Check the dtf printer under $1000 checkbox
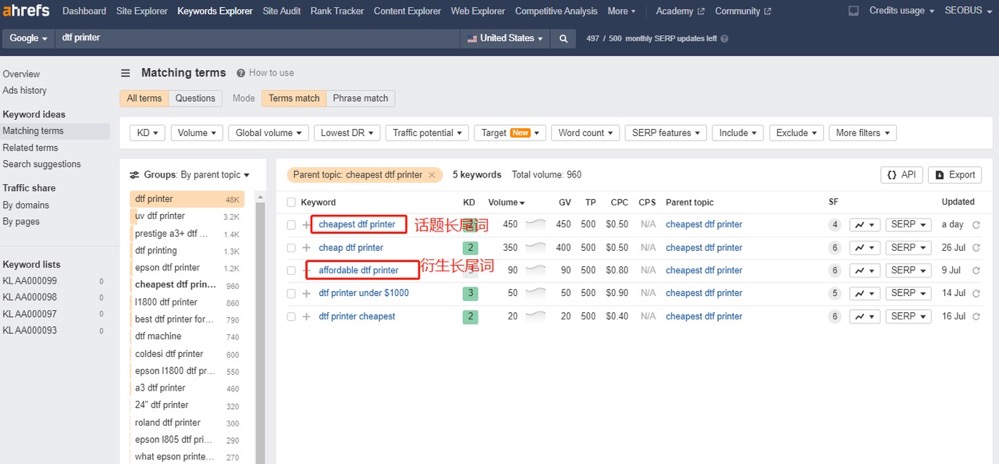Screen dimensions: 999x464 291,294
